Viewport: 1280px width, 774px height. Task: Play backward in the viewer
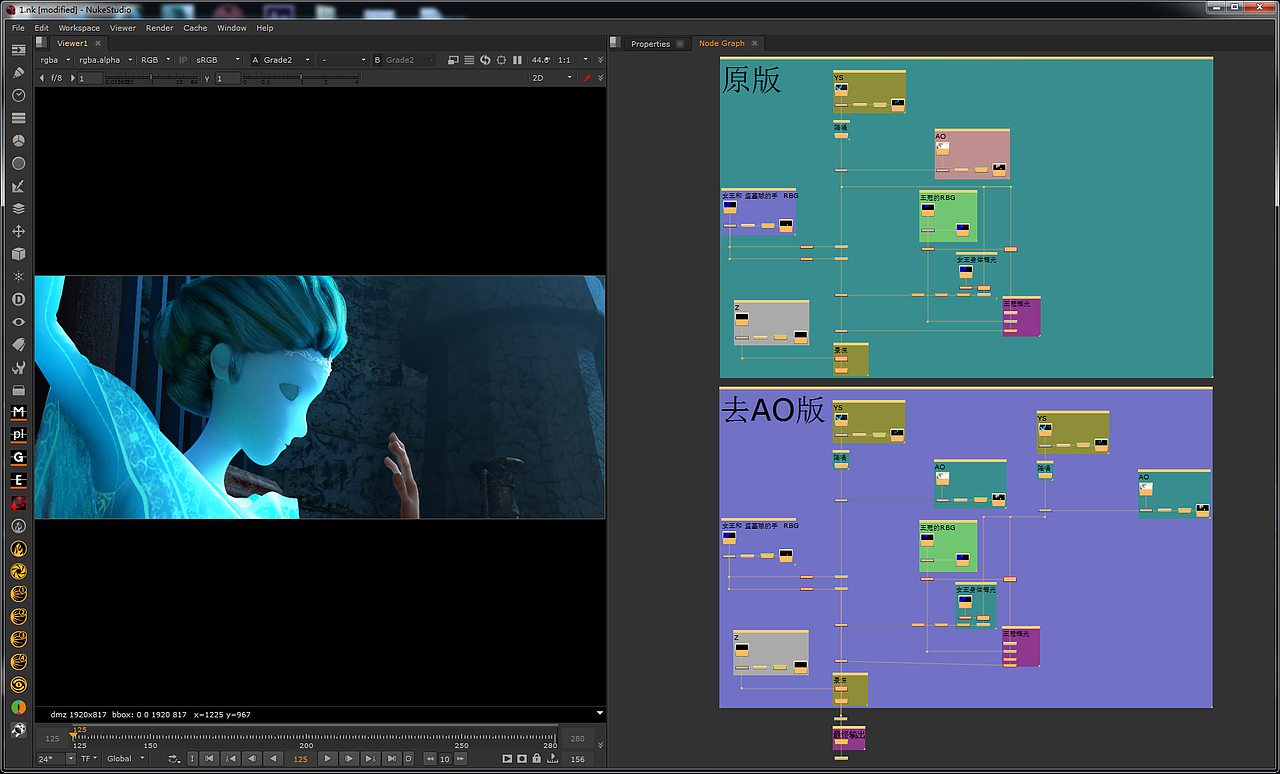click(x=273, y=758)
